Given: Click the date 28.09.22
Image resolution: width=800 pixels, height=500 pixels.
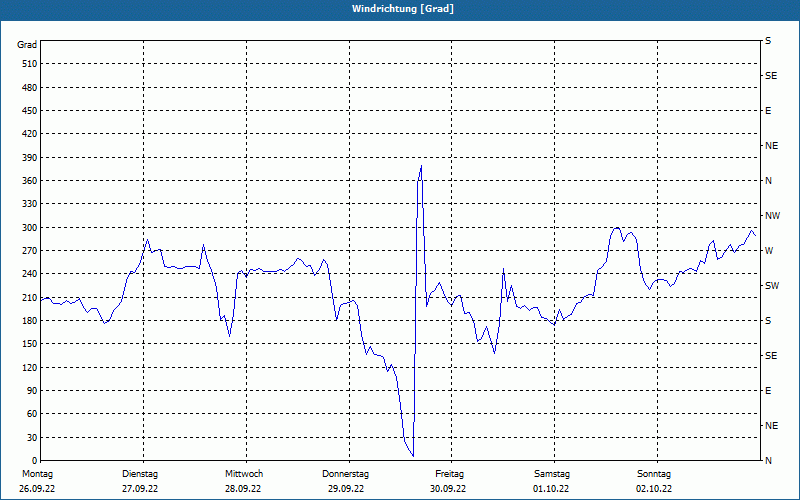Looking at the screenshot, I should (x=243, y=489).
